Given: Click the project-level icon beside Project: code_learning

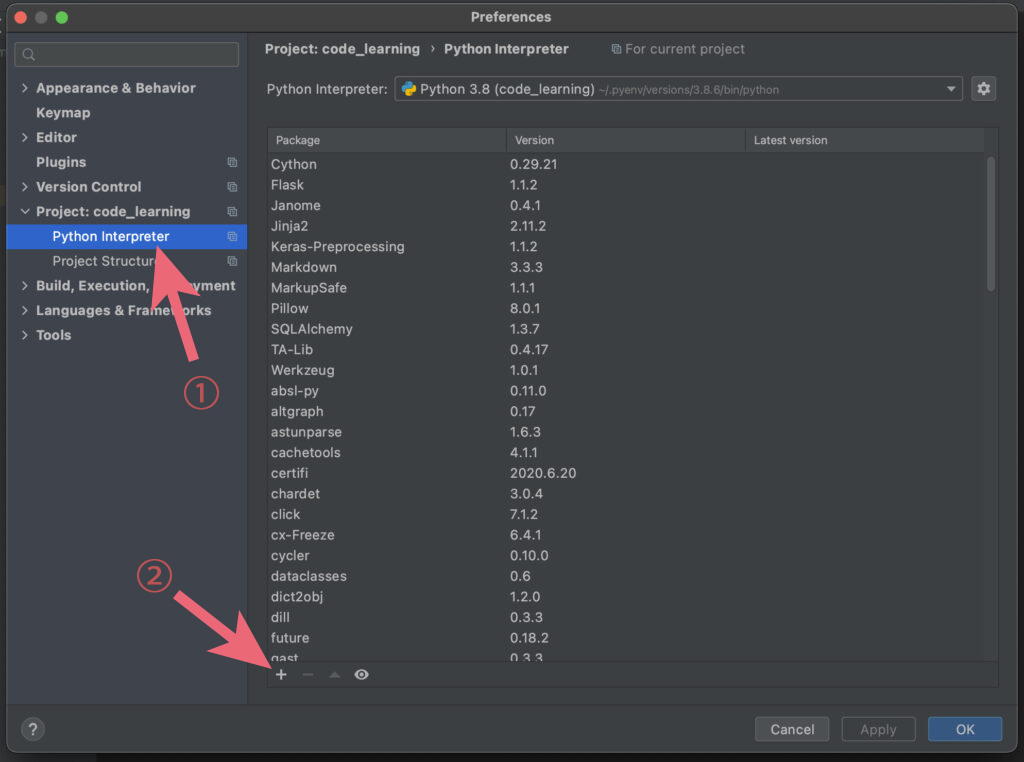Looking at the screenshot, I should [232, 212].
